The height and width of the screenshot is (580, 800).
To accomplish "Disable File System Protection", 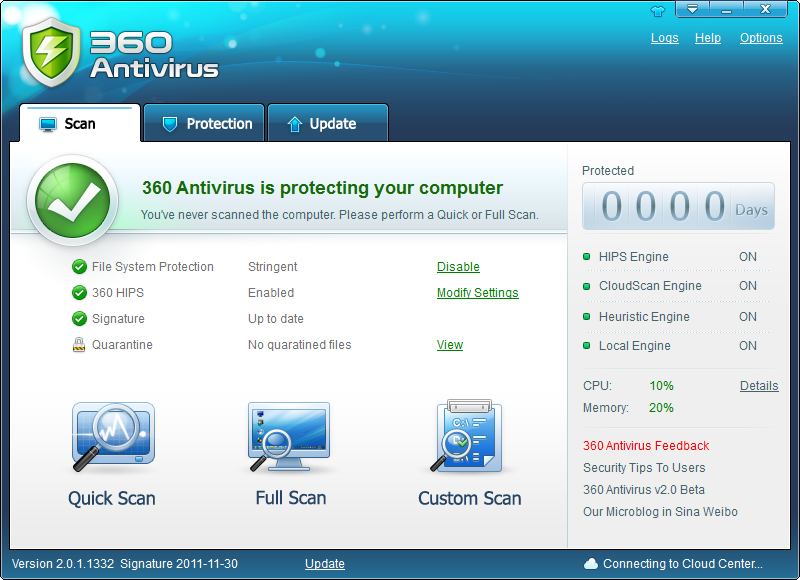I will (x=458, y=267).
